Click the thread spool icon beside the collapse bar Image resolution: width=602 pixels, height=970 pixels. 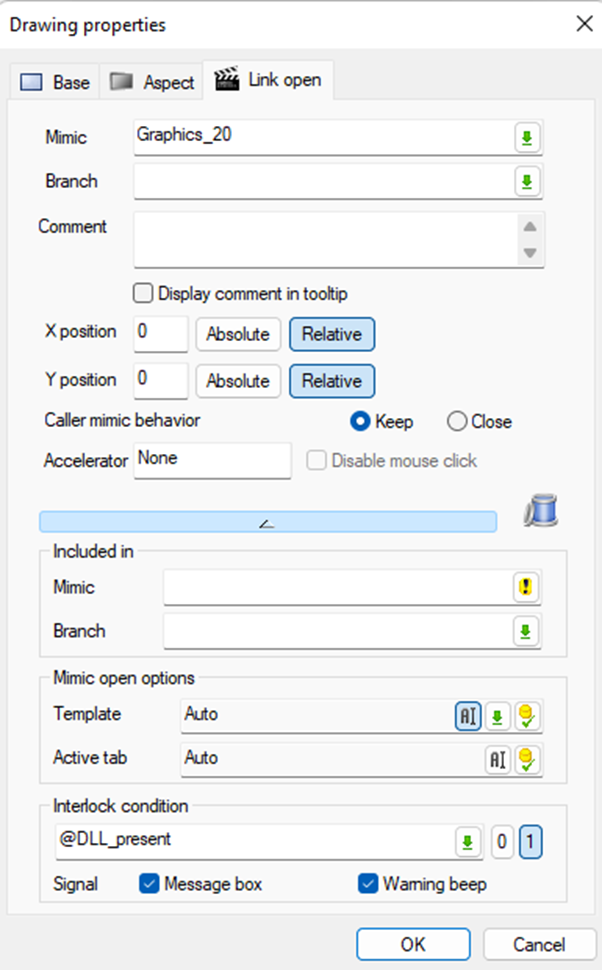tap(541, 510)
